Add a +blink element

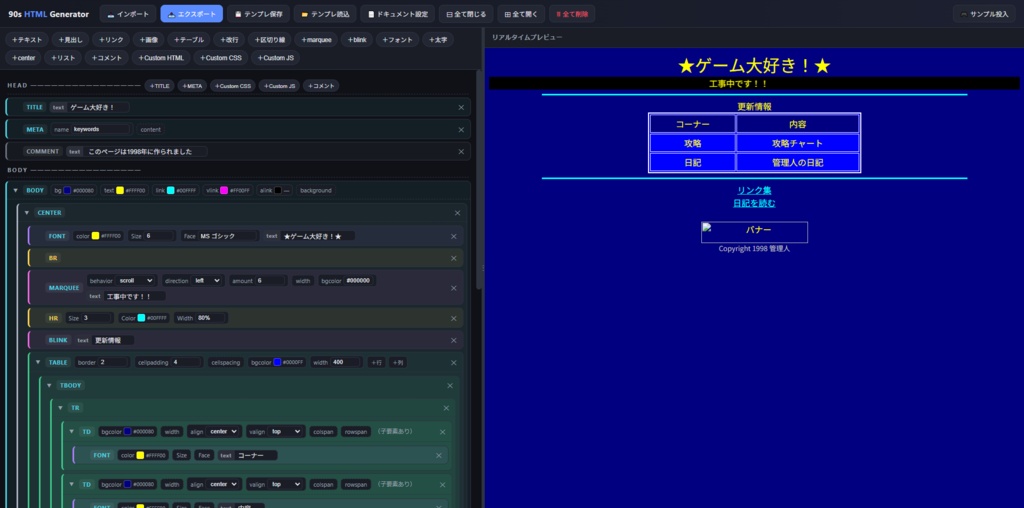356,40
